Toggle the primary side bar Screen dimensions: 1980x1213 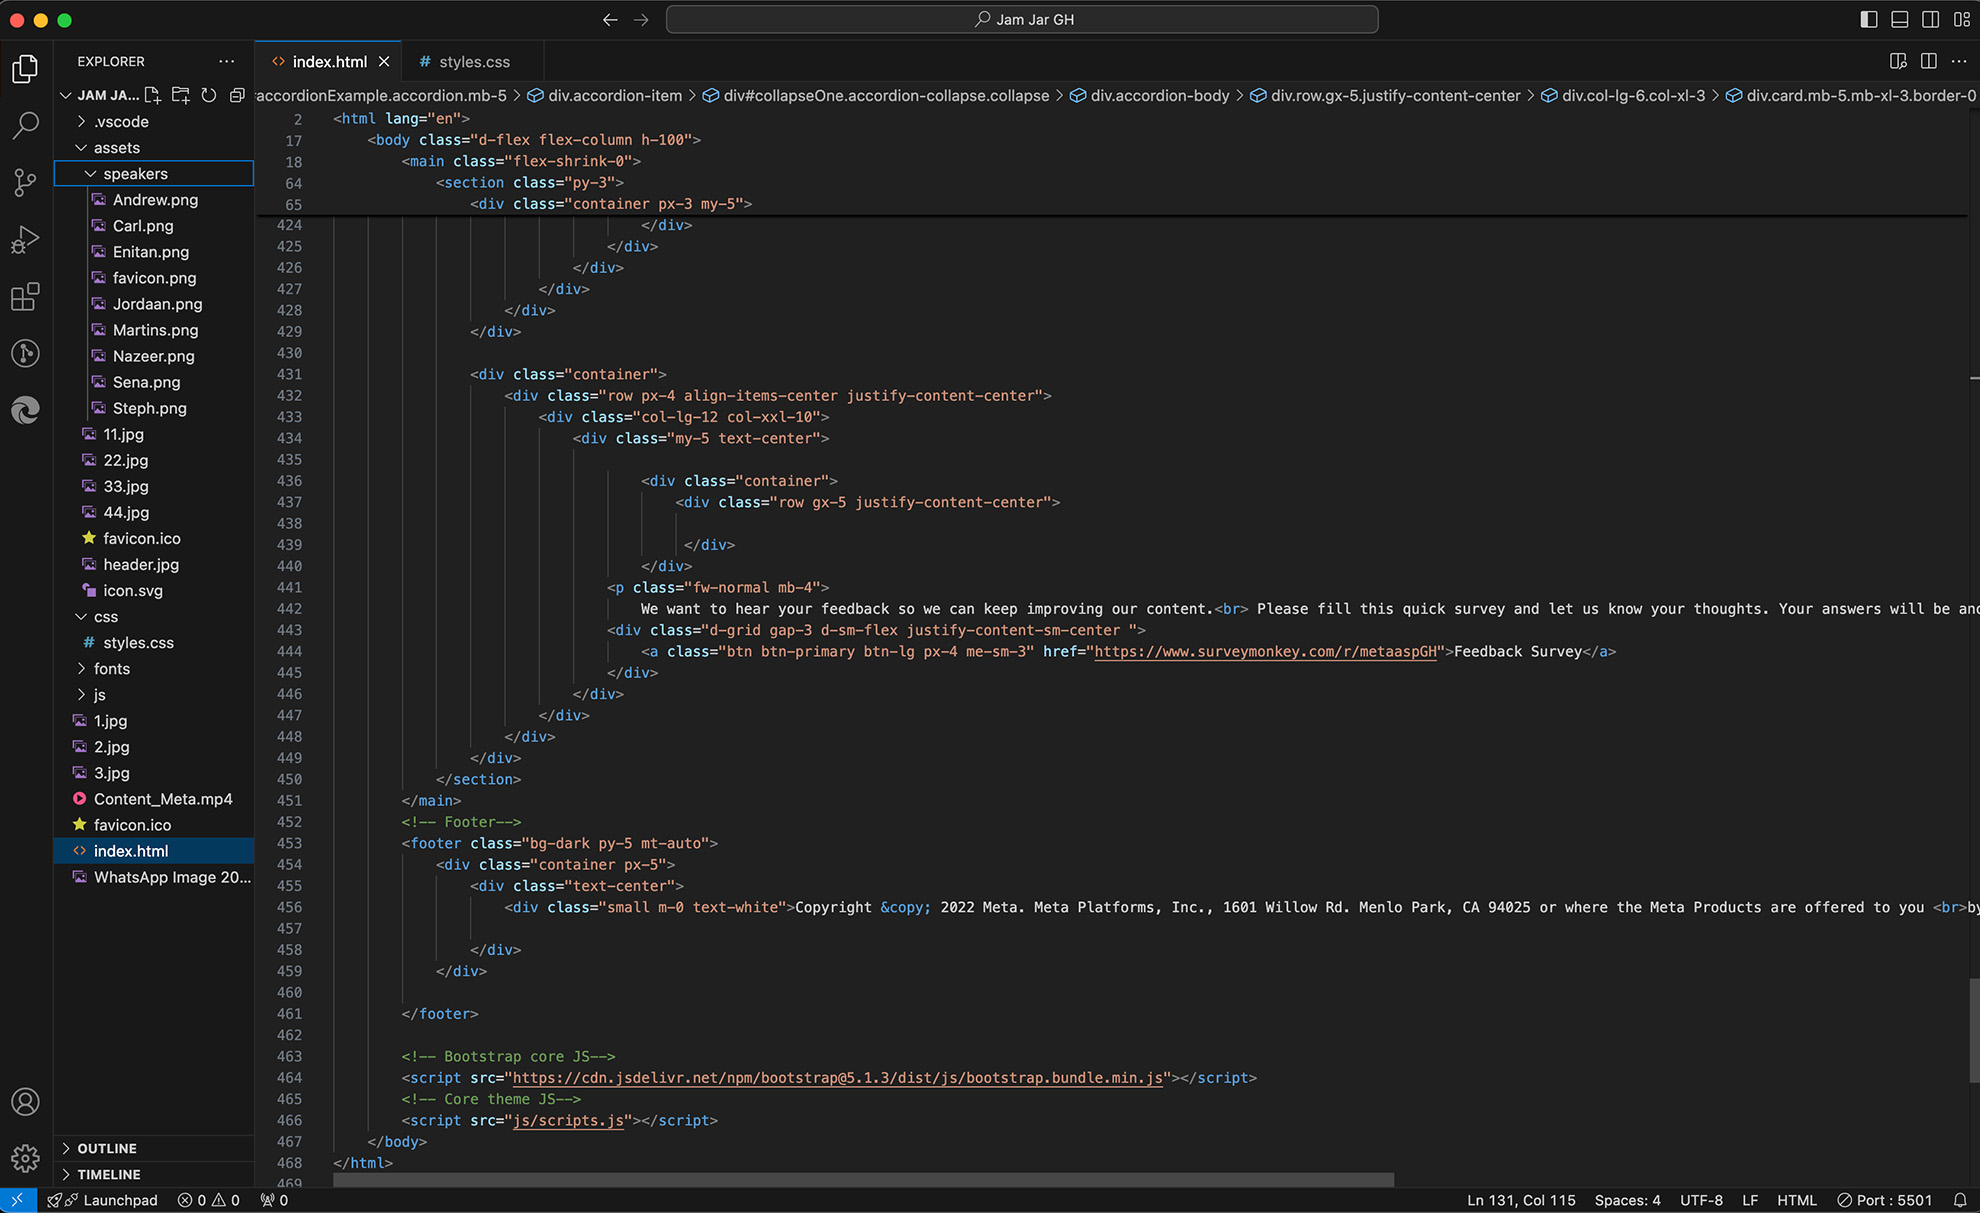click(x=1868, y=19)
